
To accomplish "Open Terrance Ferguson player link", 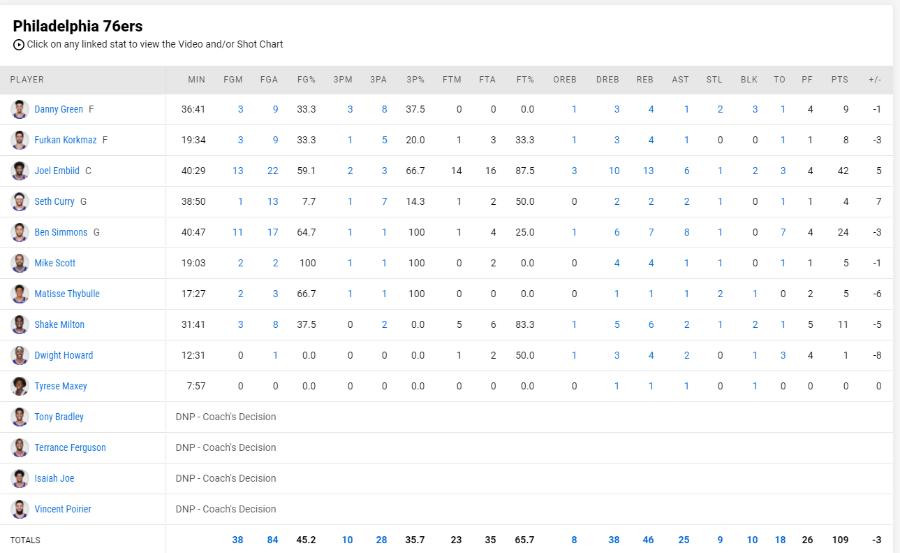I will coord(70,447).
